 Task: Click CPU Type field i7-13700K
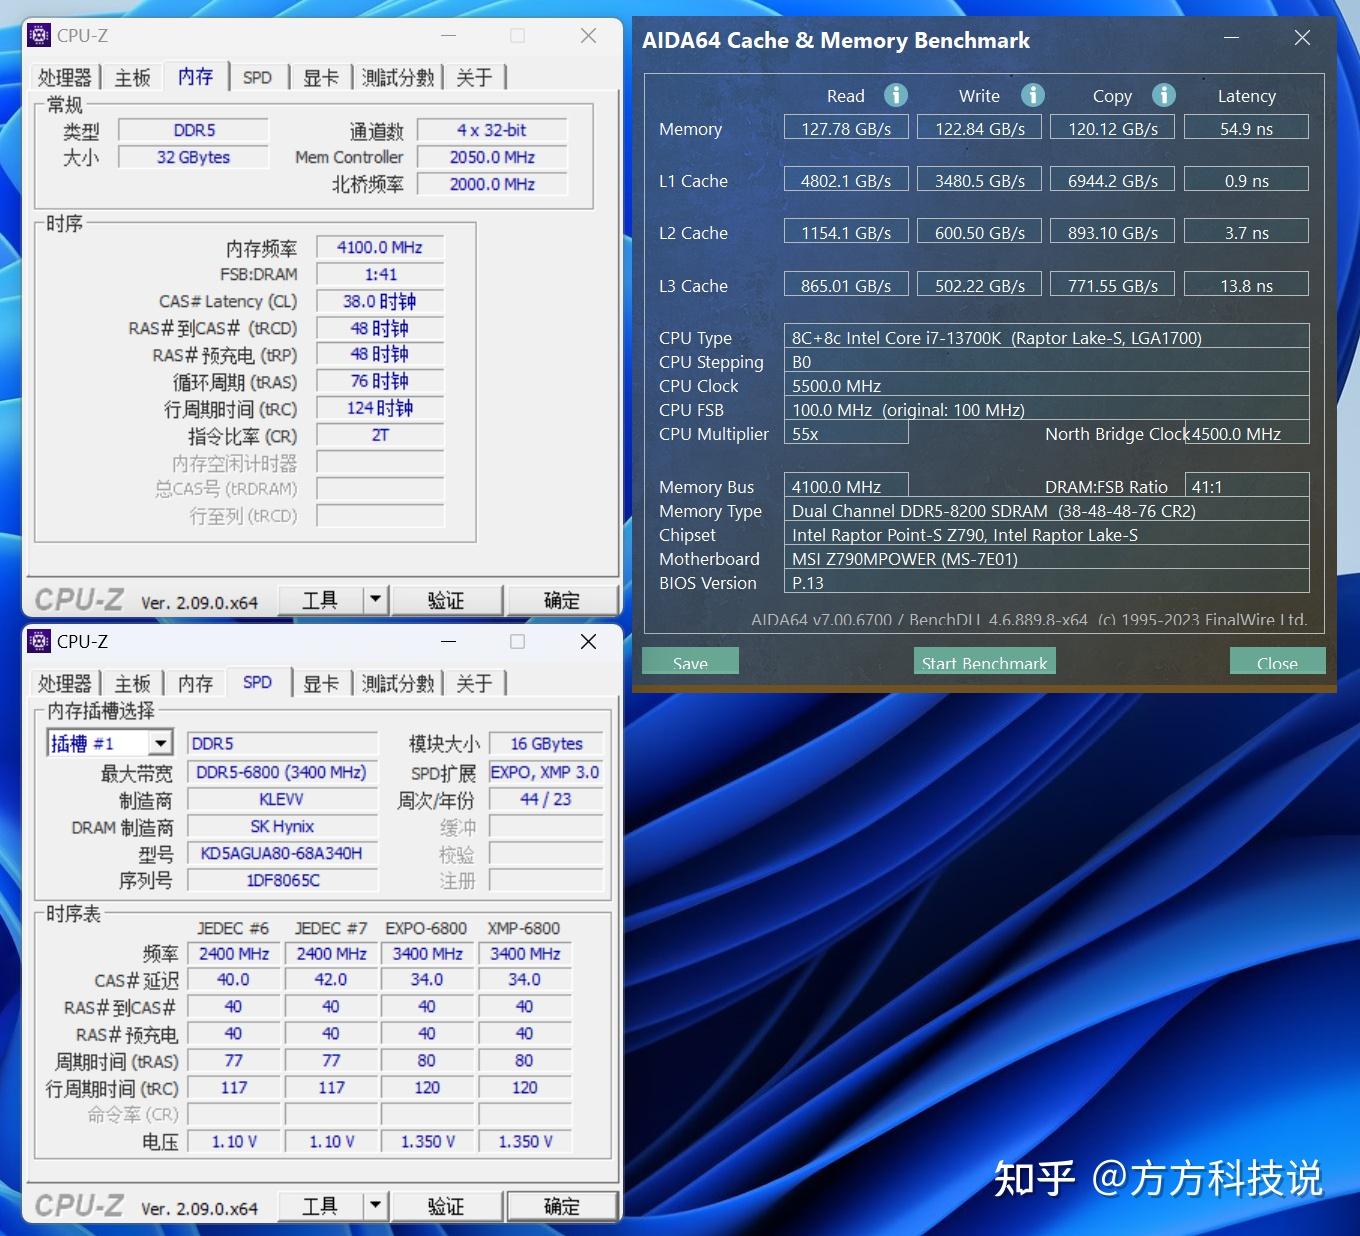tap(1046, 337)
